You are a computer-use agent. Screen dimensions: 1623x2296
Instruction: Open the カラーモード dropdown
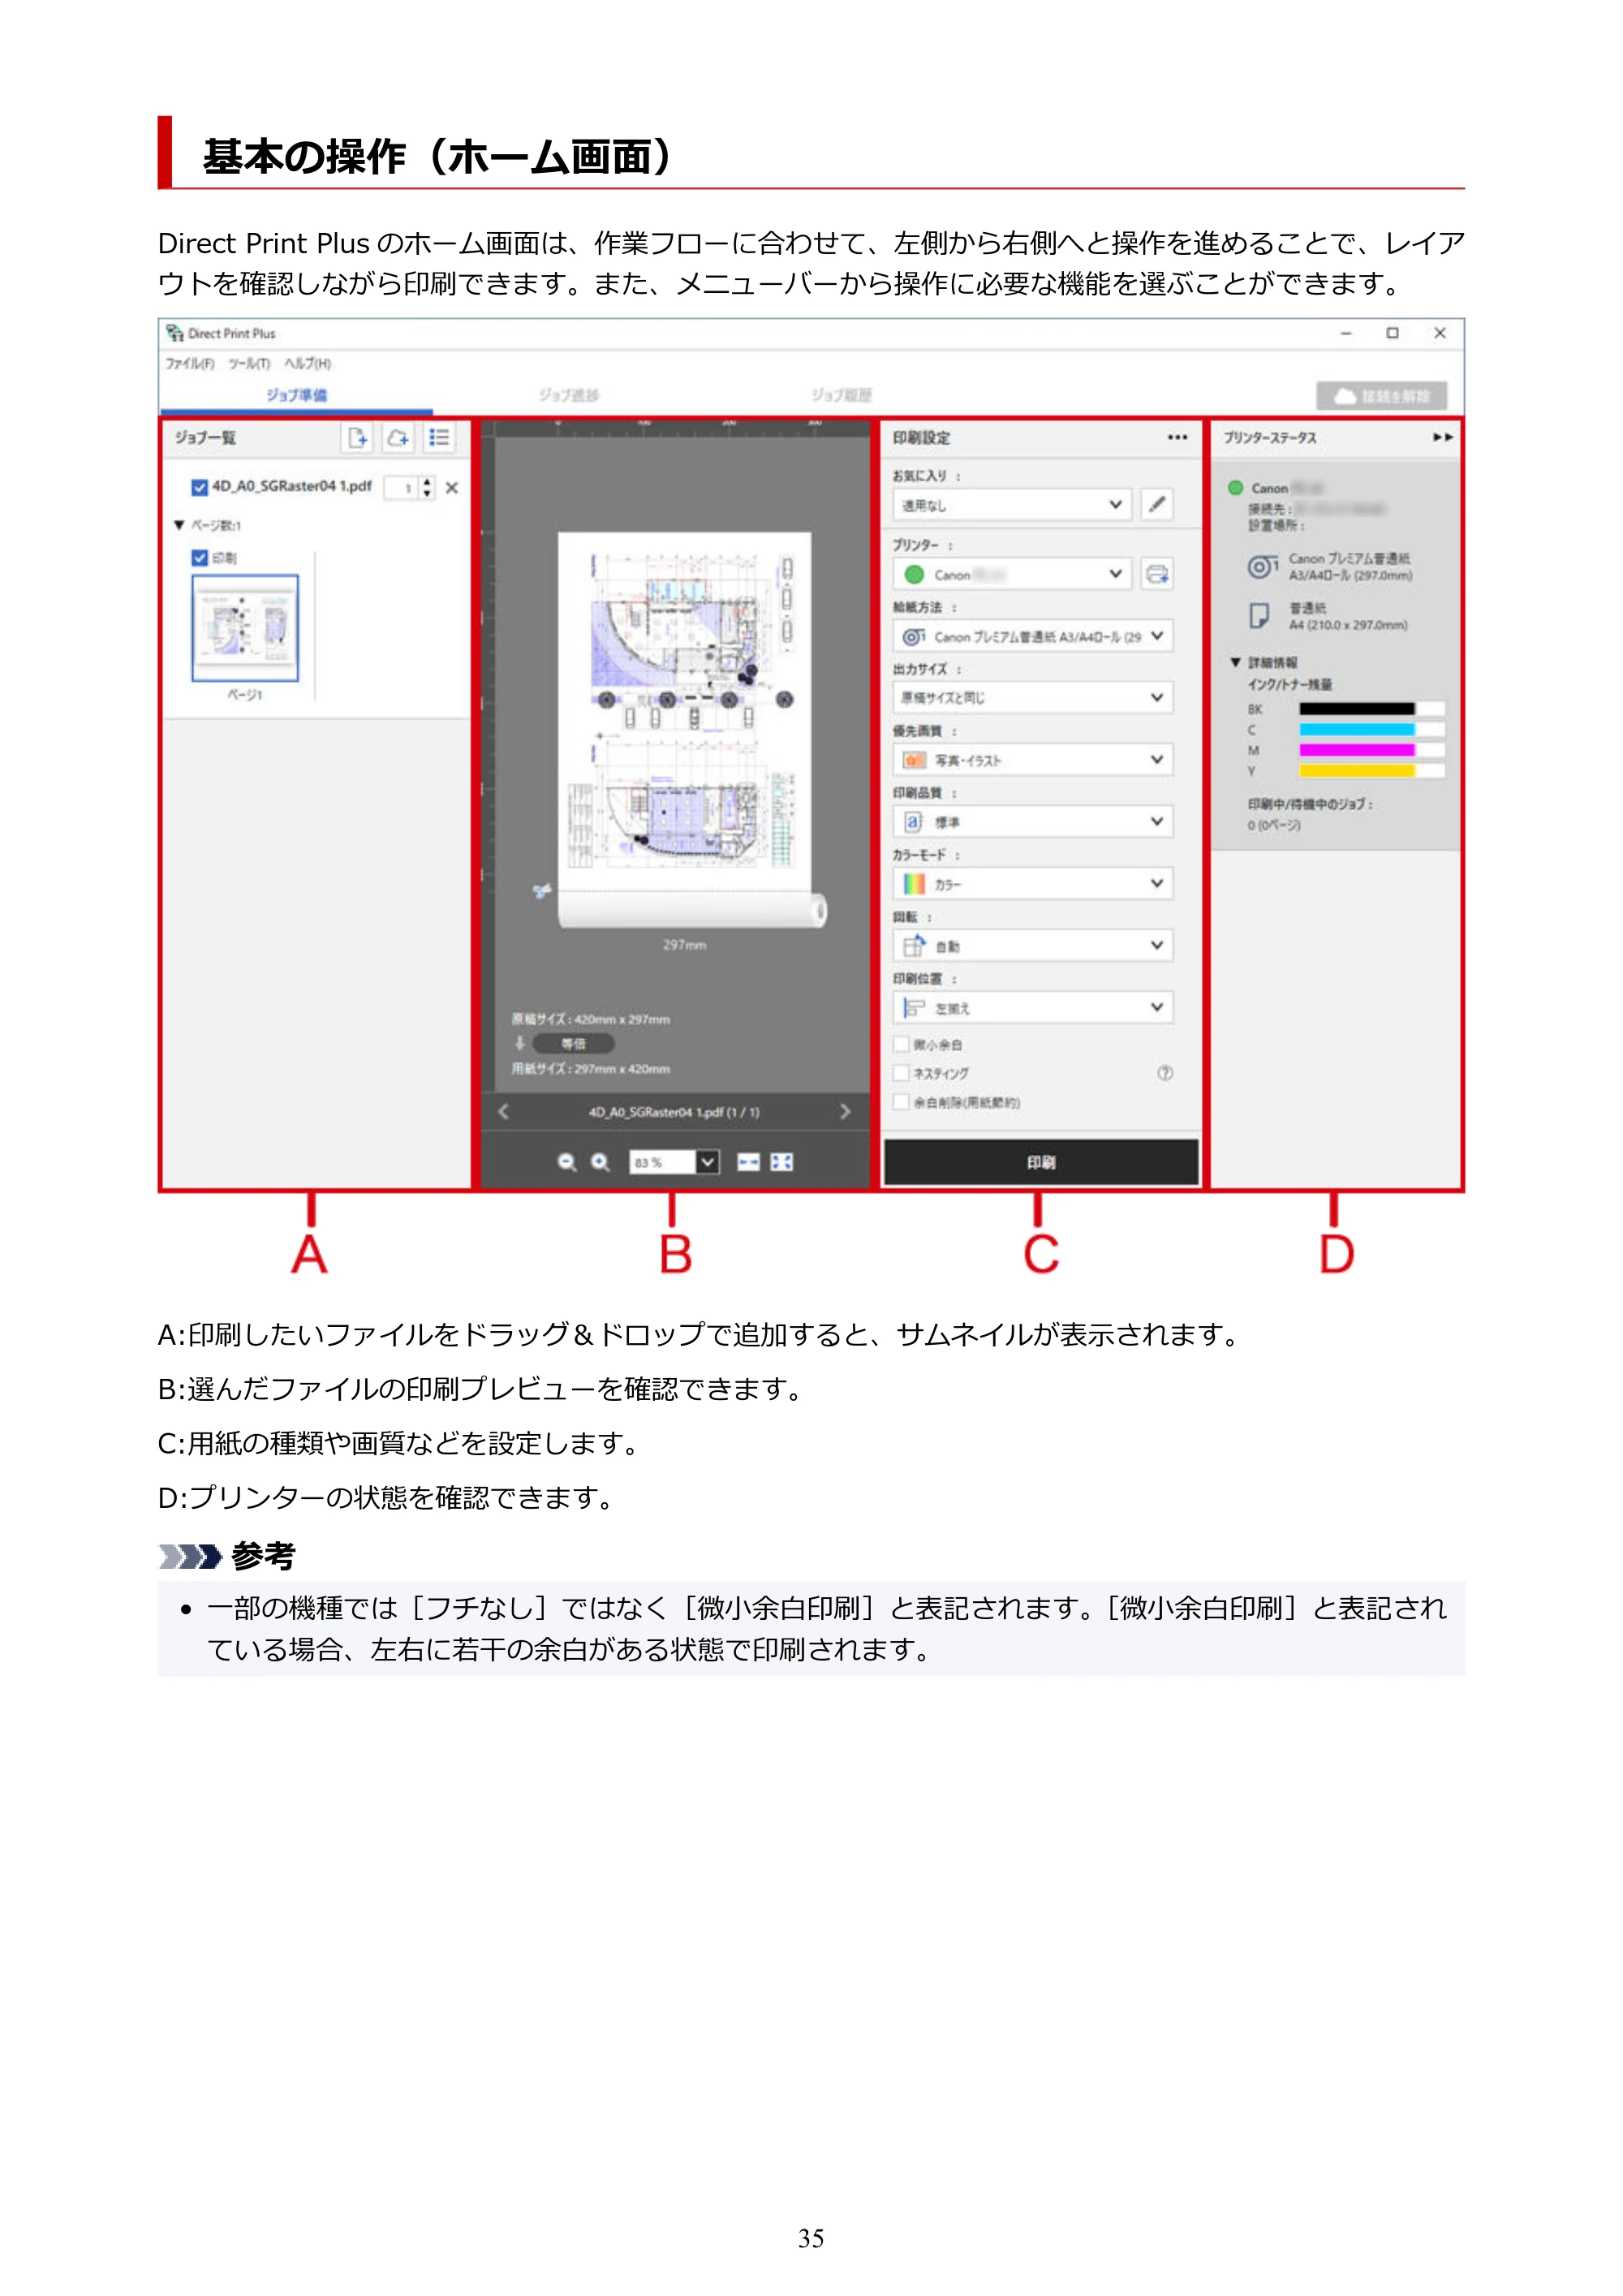click(1033, 884)
